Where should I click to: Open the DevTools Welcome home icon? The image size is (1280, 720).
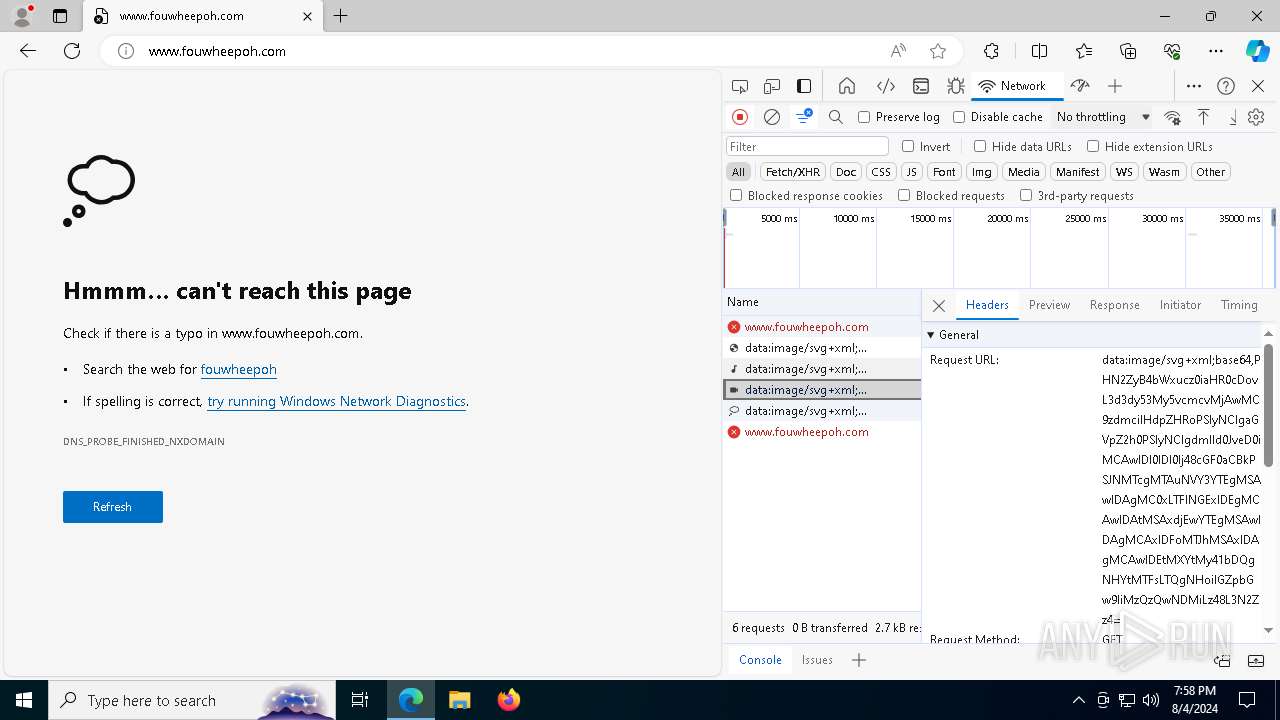(x=847, y=86)
